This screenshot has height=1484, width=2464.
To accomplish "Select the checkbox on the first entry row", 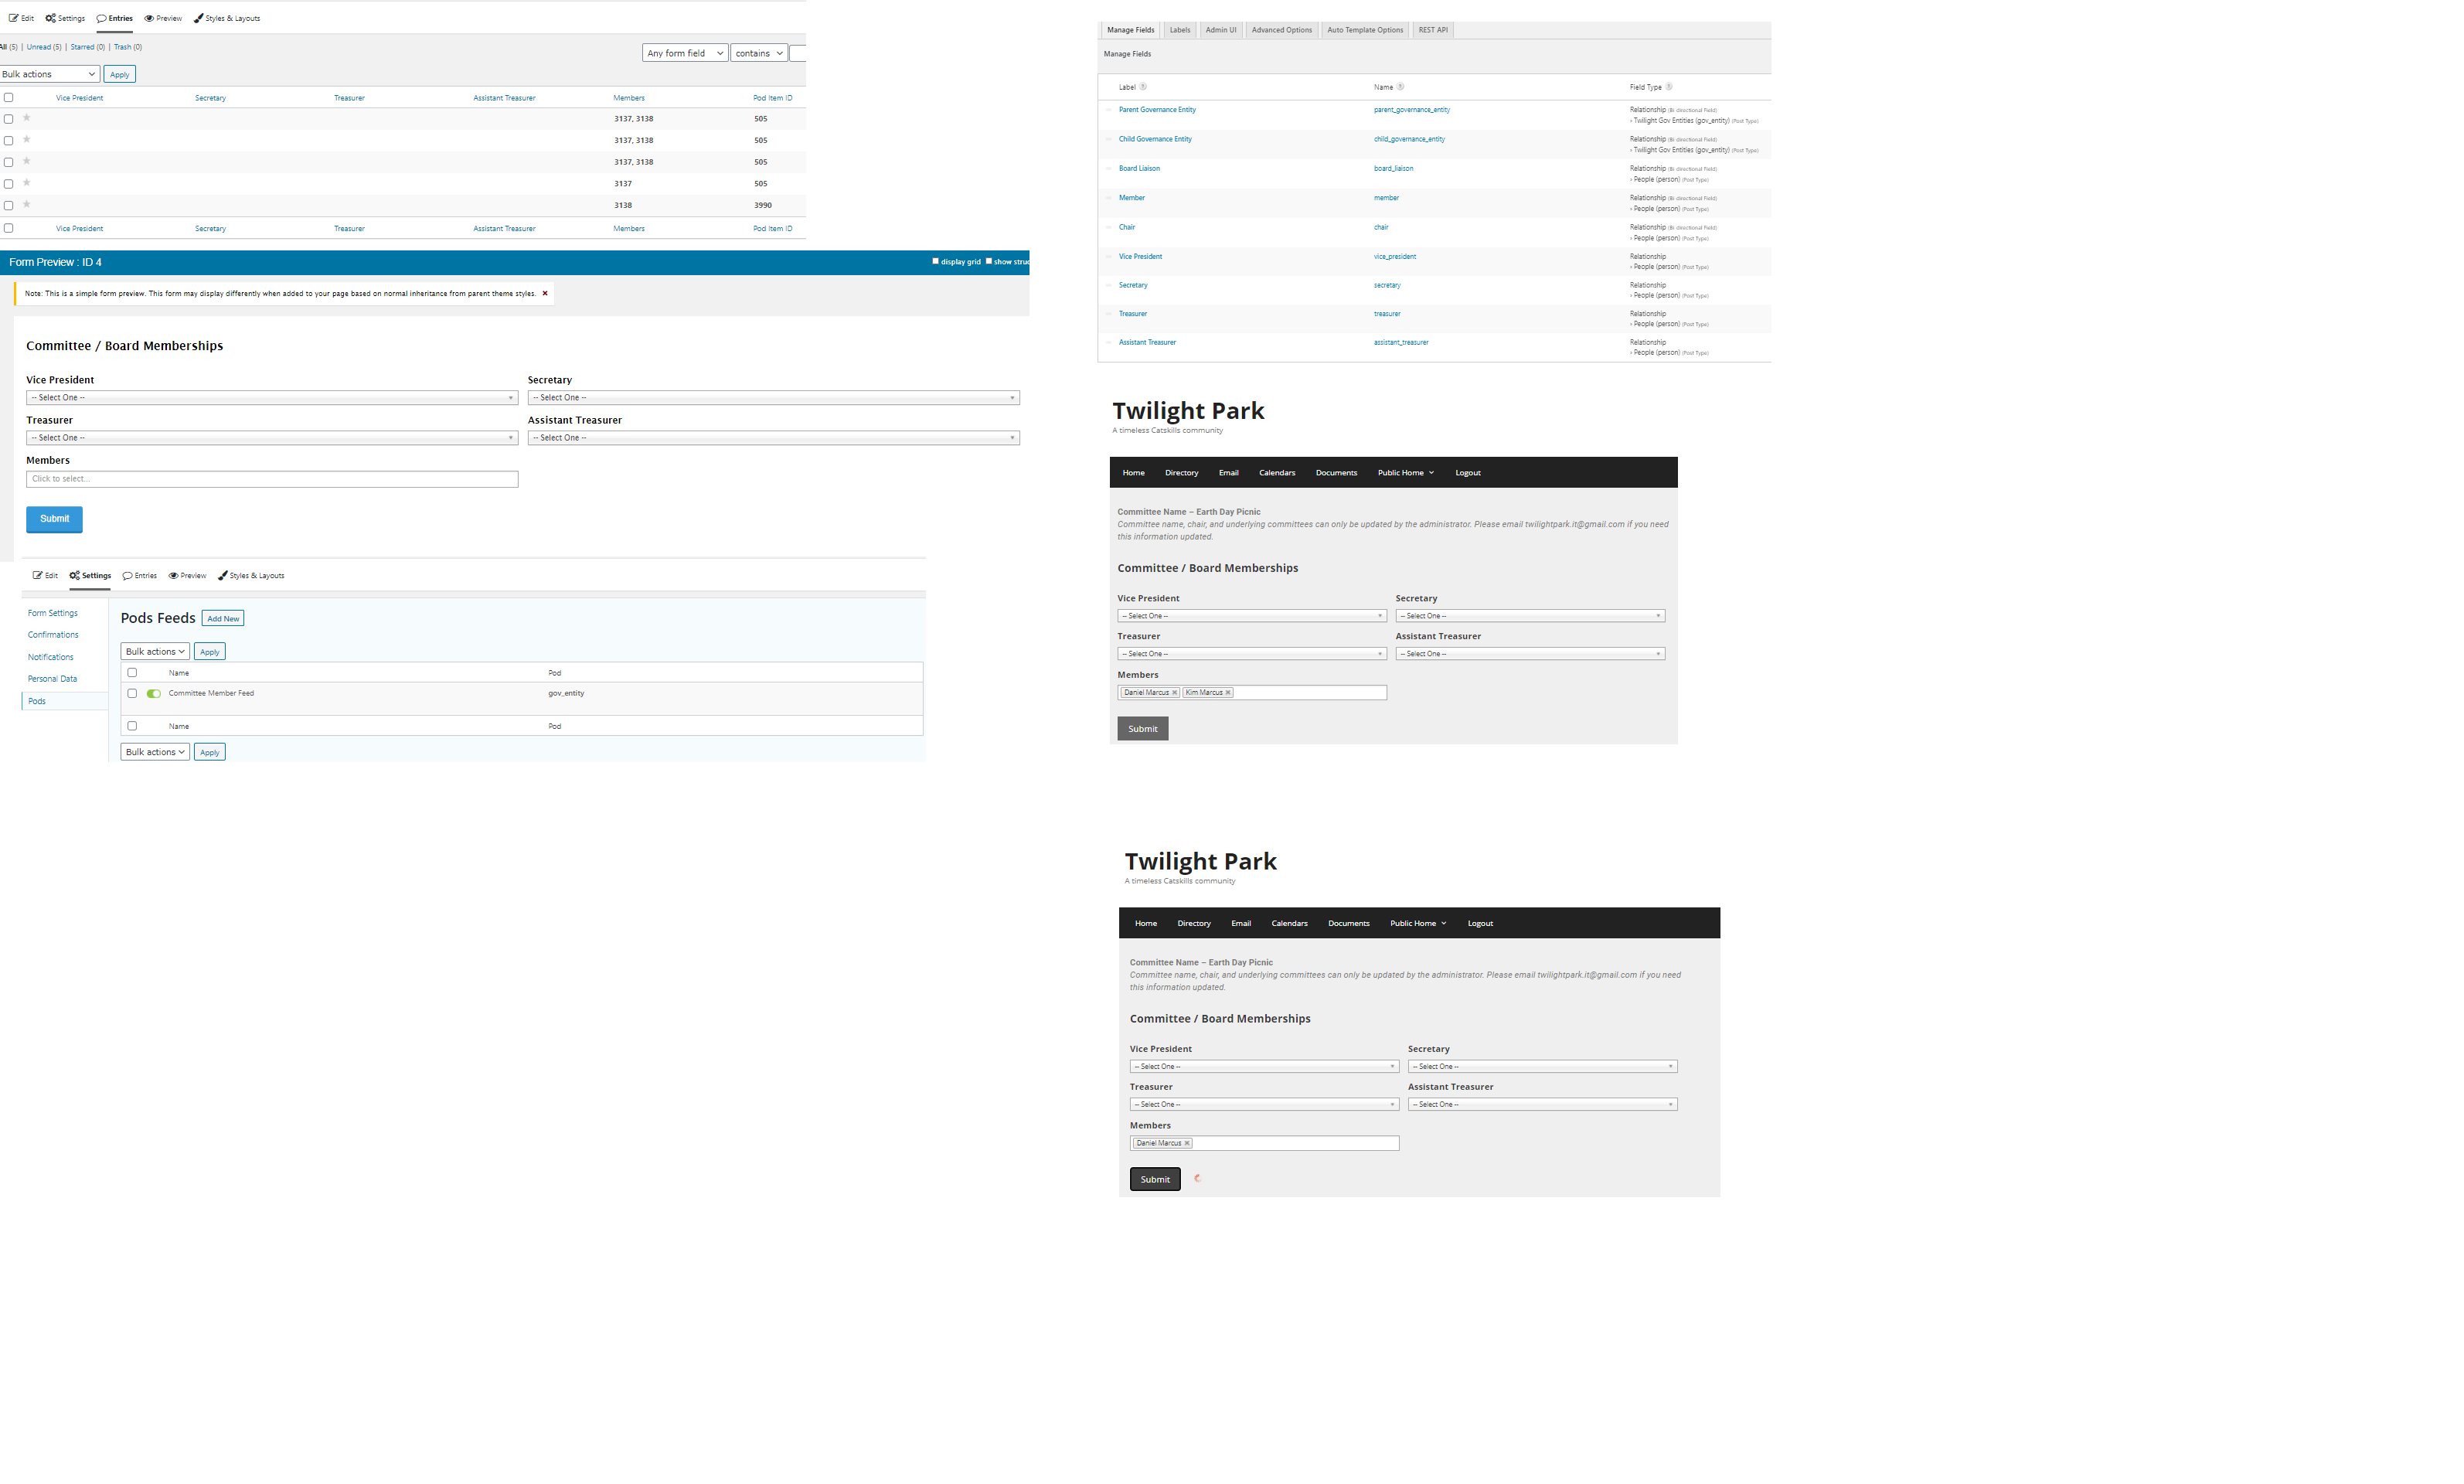I will (8, 118).
